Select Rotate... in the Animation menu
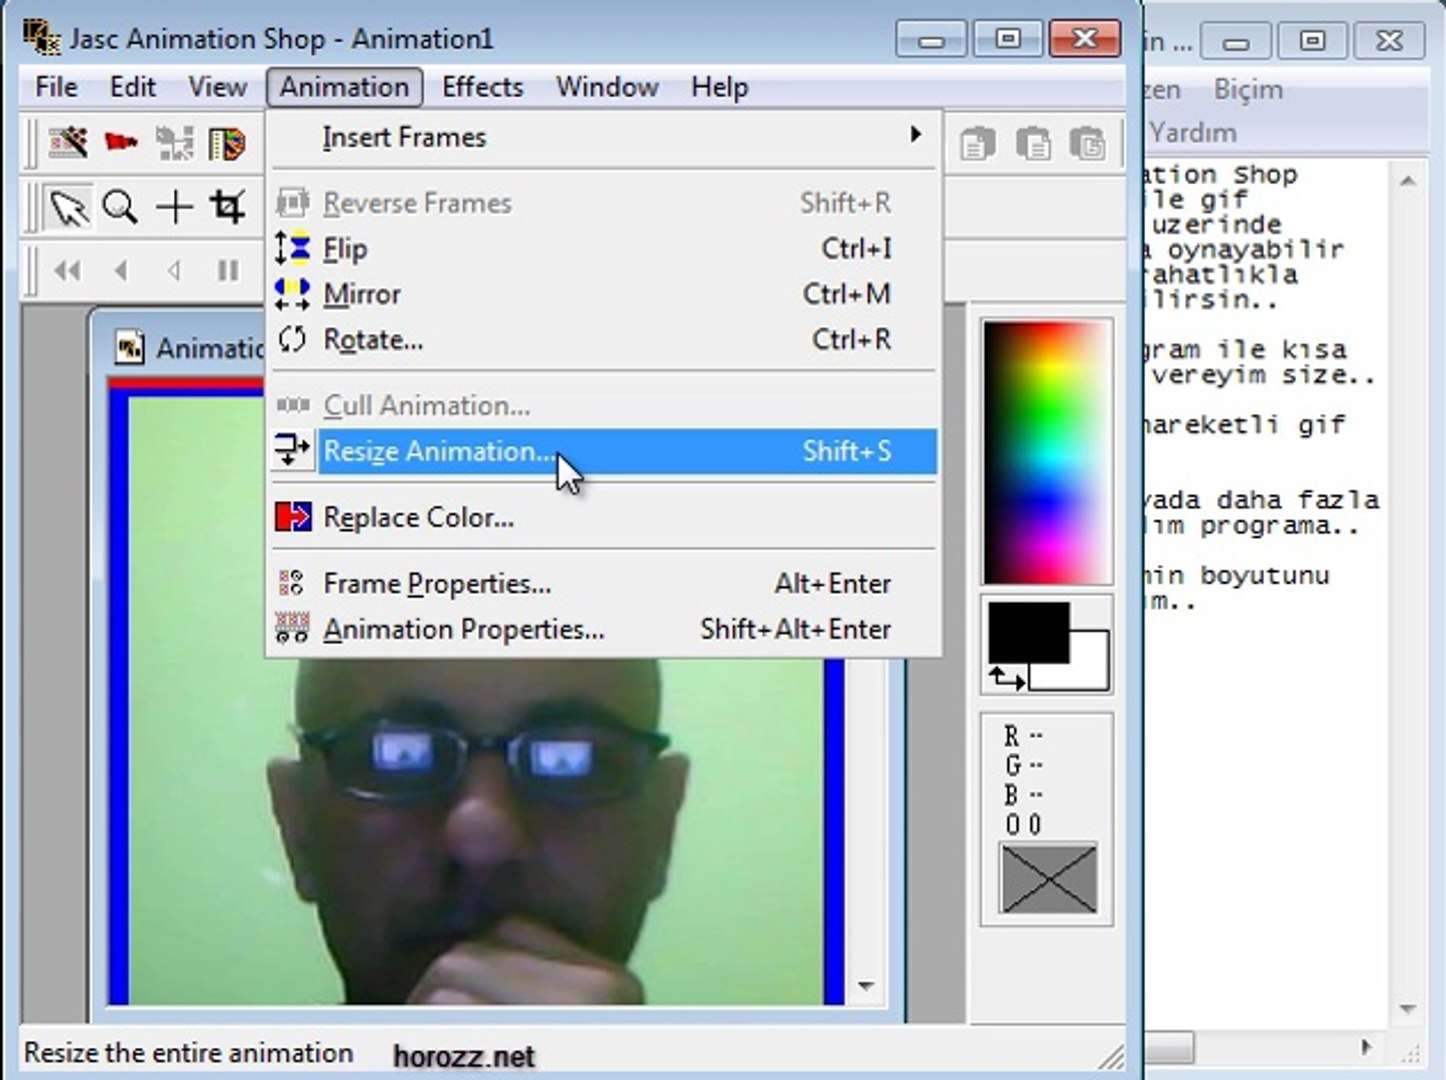Image resolution: width=1446 pixels, height=1080 pixels. 604,340
